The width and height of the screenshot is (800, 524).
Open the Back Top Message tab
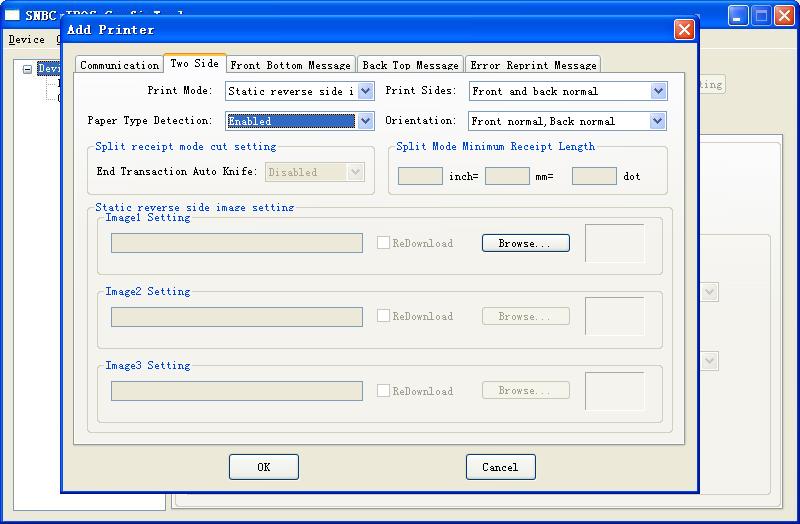(x=410, y=65)
